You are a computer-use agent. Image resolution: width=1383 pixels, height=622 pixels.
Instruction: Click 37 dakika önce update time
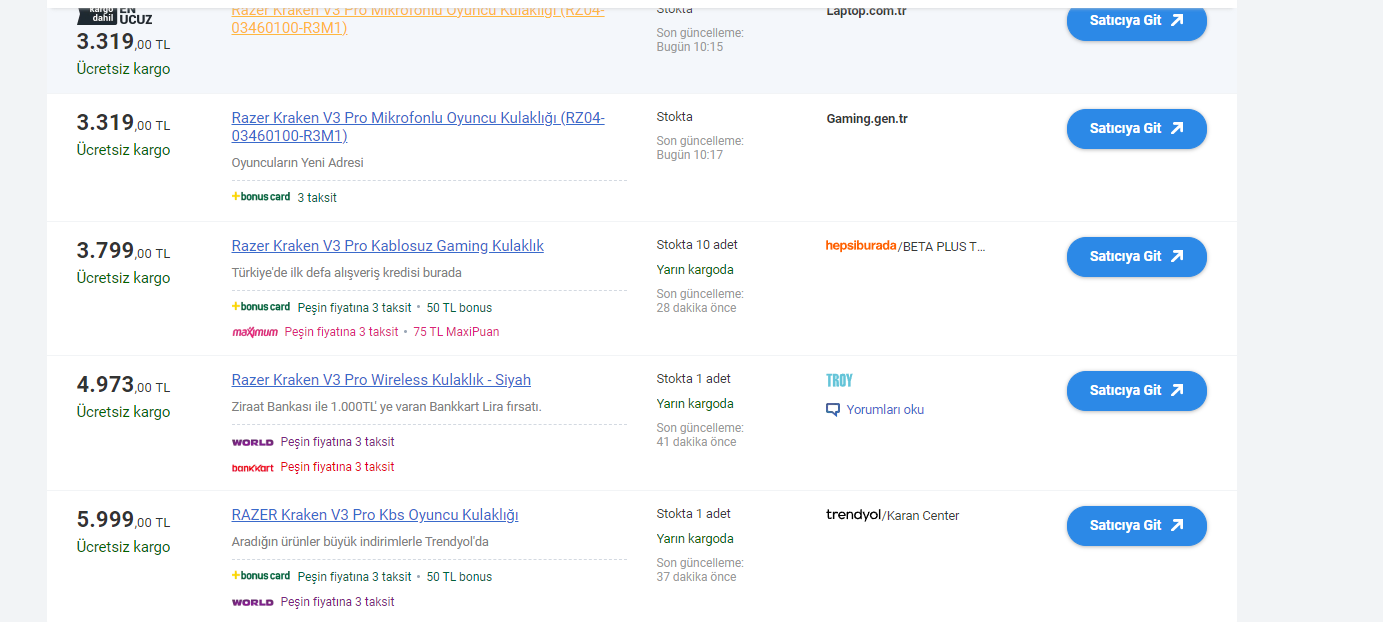[x=696, y=577]
